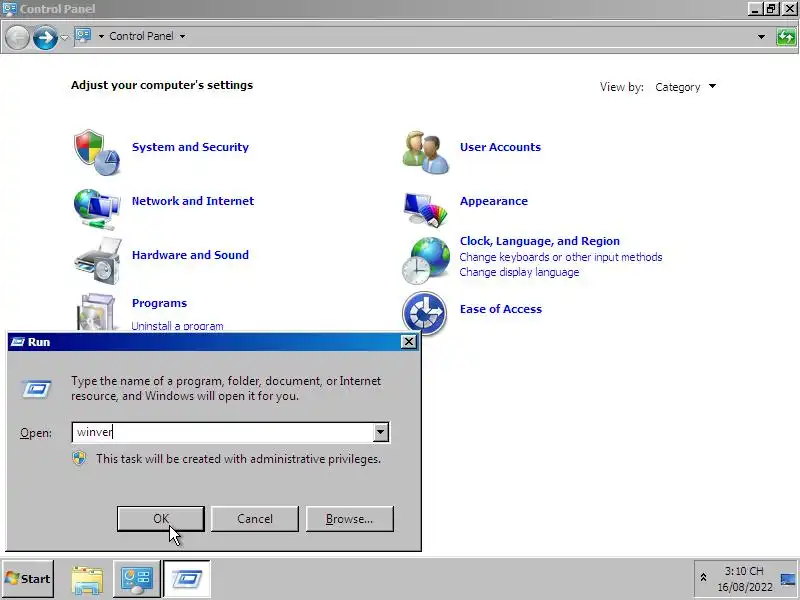This screenshot has width=800, height=600.
Task: Open the Network and Internet link
Action: 193,201
